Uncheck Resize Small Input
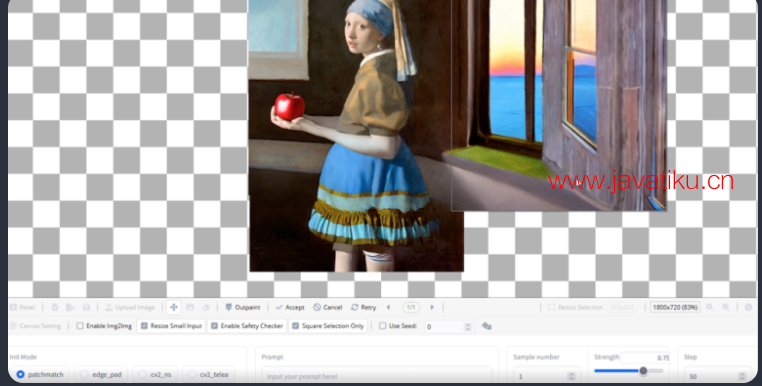 click(144, 326)
